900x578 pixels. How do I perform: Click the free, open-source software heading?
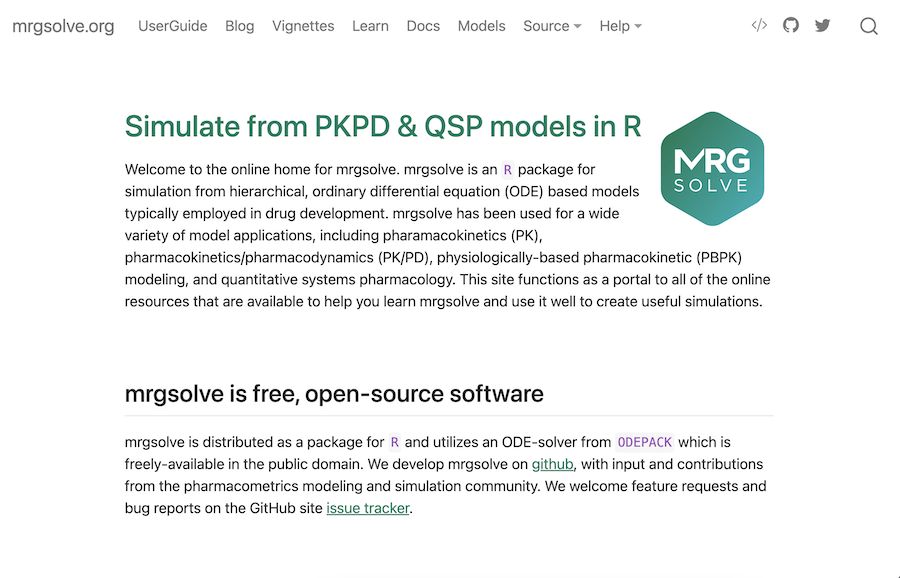click(334, 393)
